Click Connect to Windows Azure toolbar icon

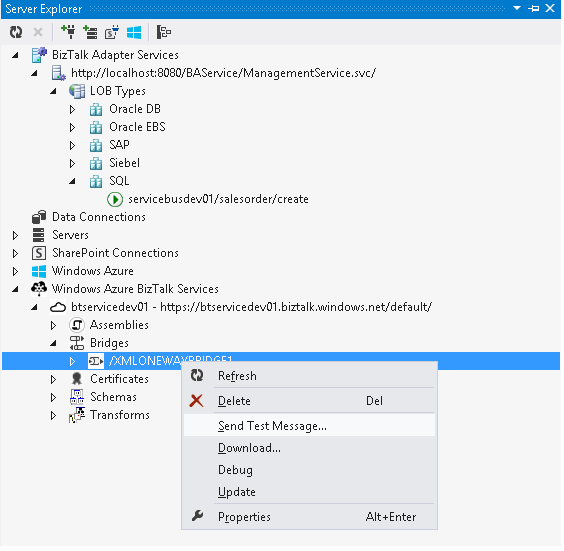(x=134, y=32)
